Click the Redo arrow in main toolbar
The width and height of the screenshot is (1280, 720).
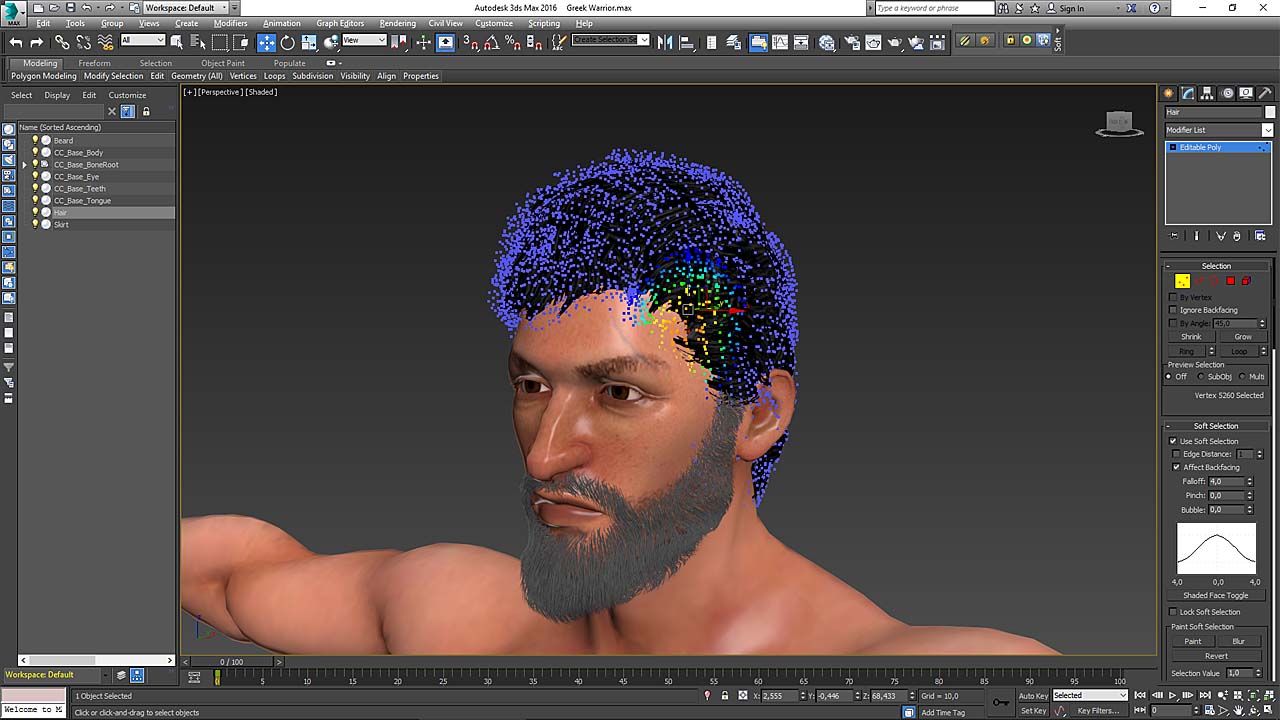[37, 42]
